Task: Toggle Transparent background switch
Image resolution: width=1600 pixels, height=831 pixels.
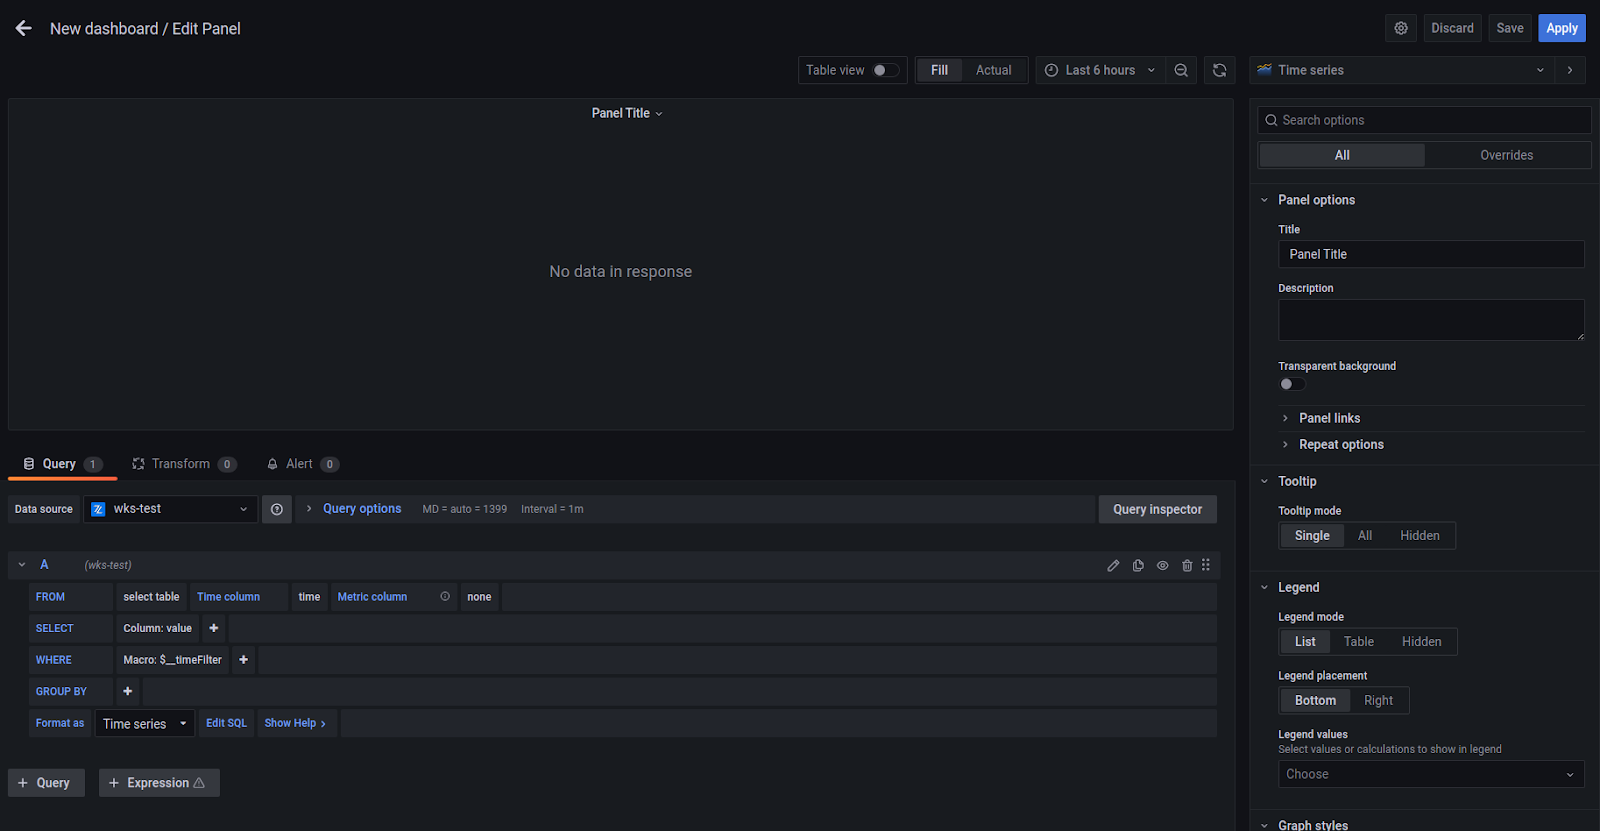Action: (x=1292, y=384)
